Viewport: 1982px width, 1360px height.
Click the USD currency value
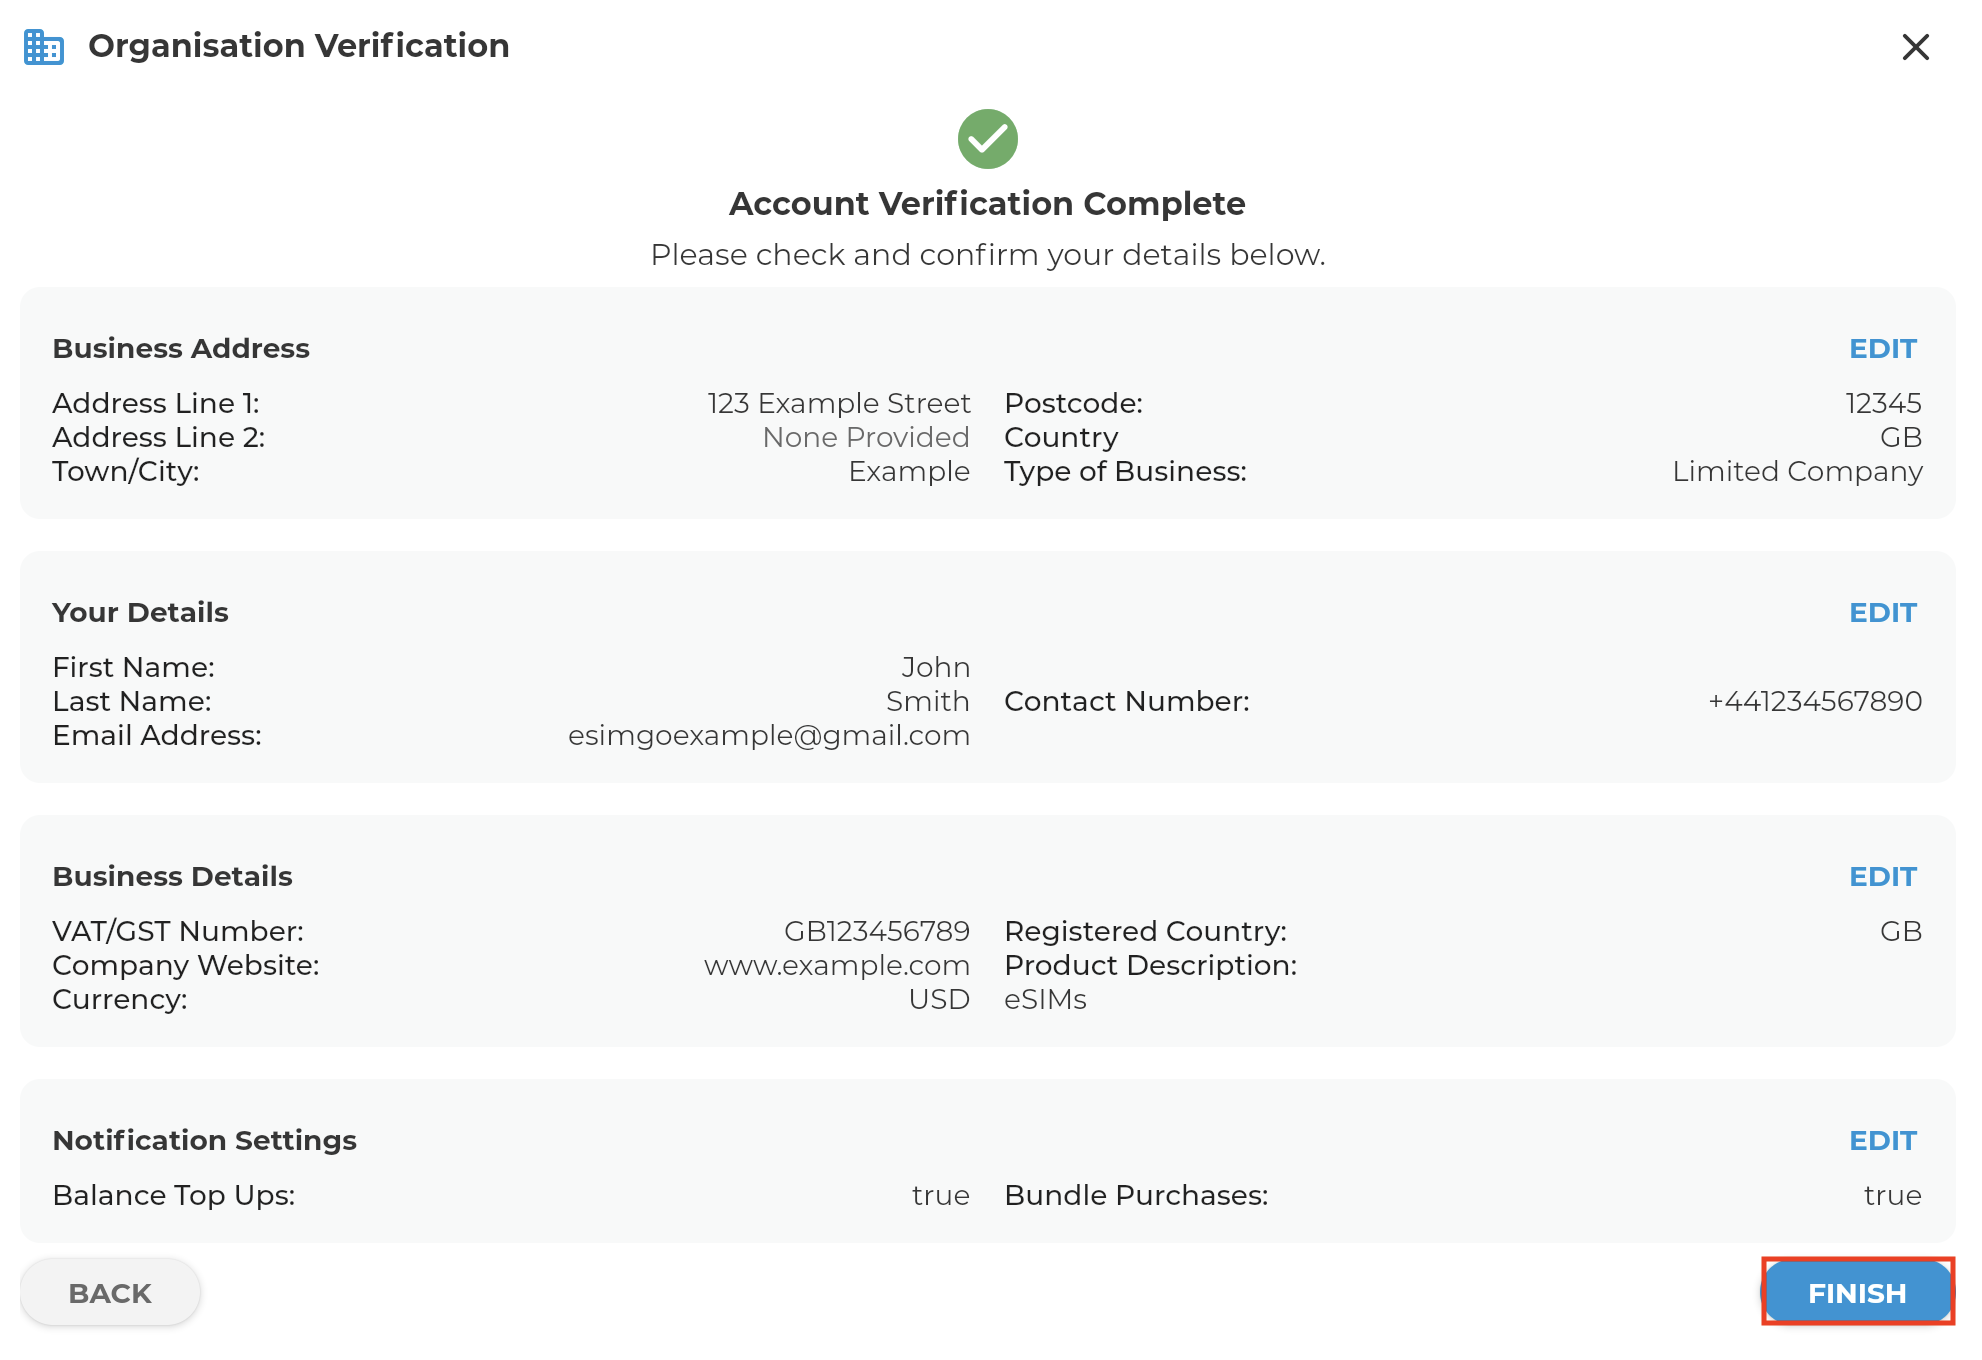[939, 999]
